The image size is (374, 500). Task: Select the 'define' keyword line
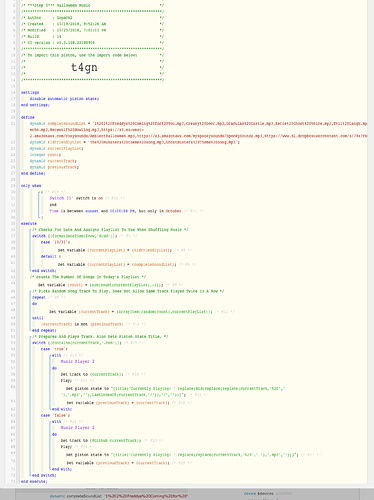pos(28,117)
